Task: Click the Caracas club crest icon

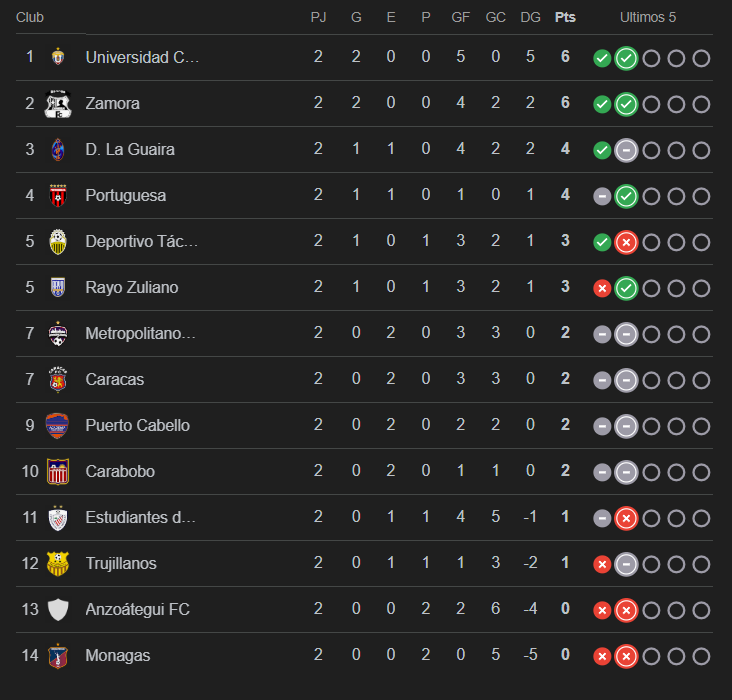Action: (x=58, y=379)
